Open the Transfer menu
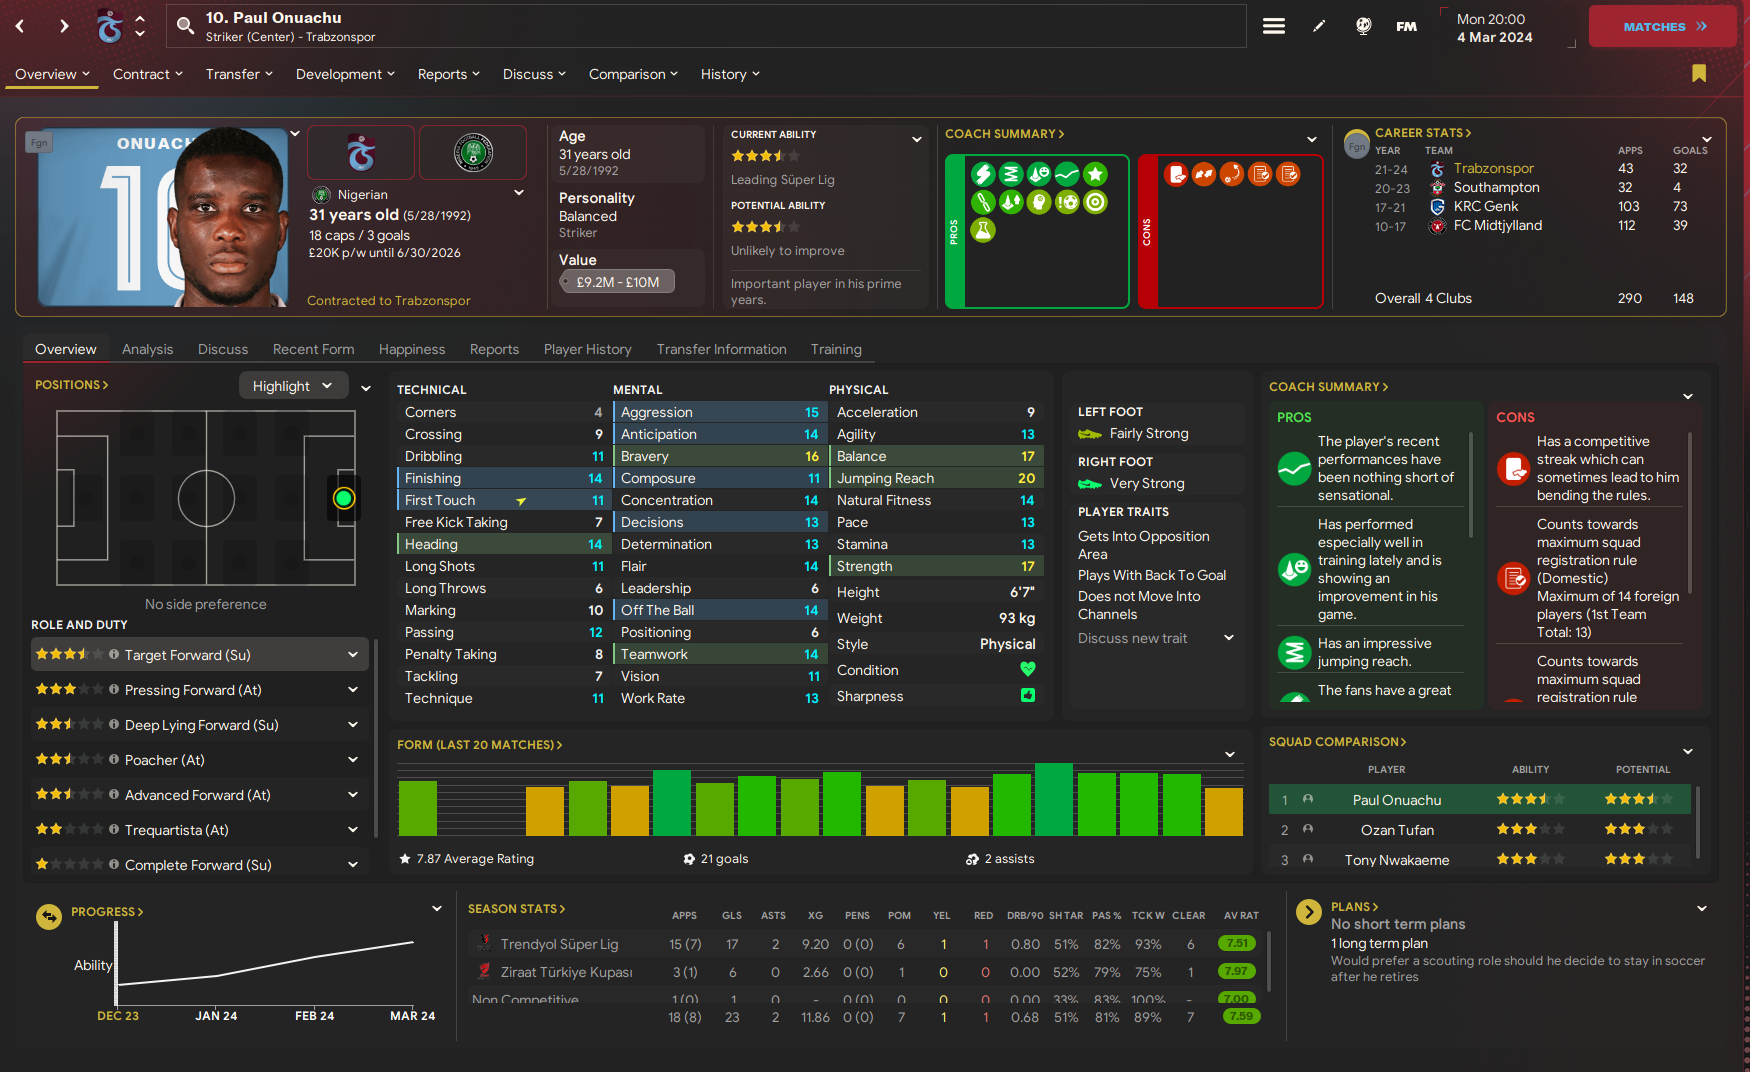 pos(239,74)
